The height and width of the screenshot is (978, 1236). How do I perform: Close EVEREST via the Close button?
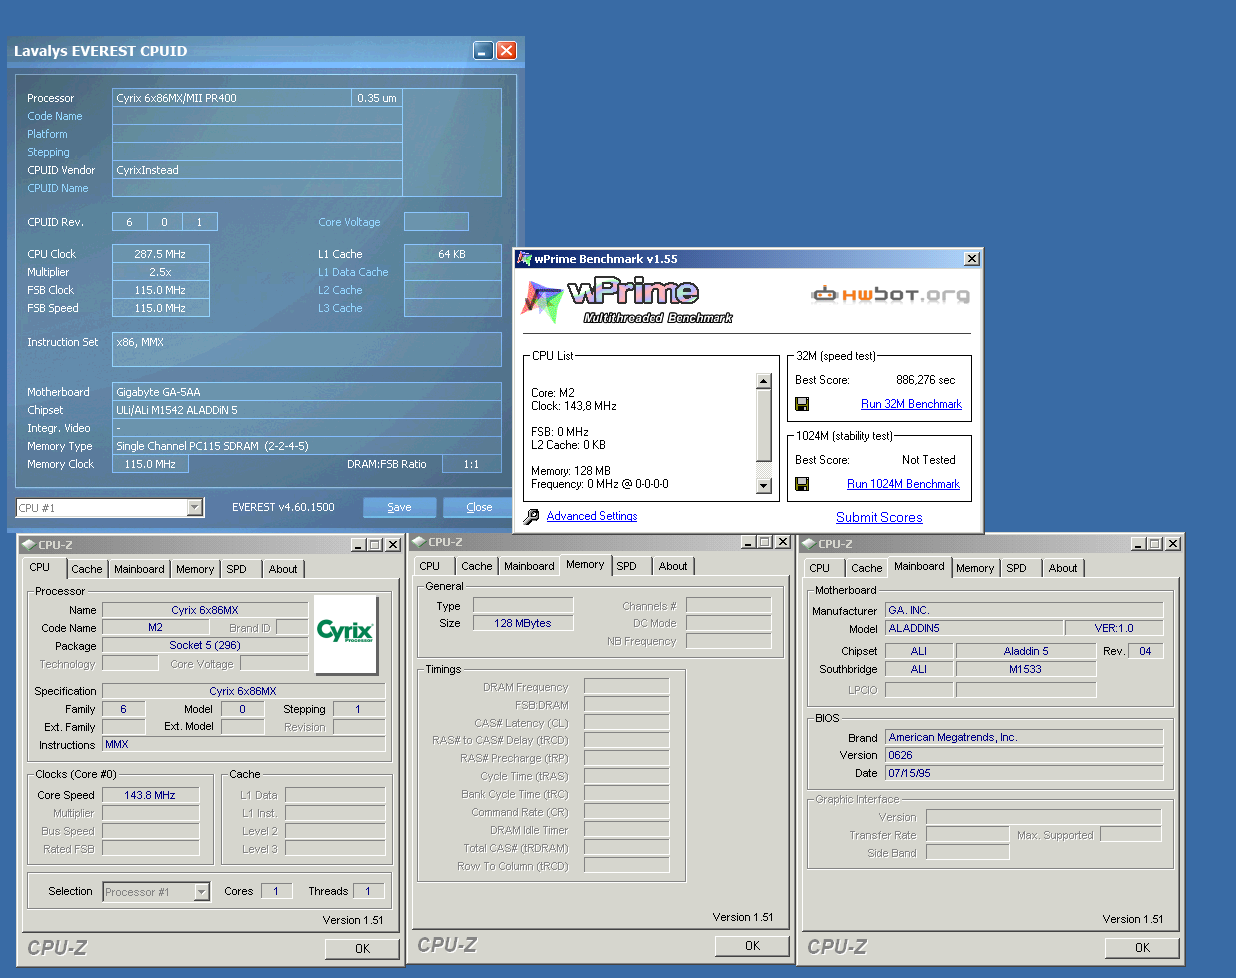479,507
